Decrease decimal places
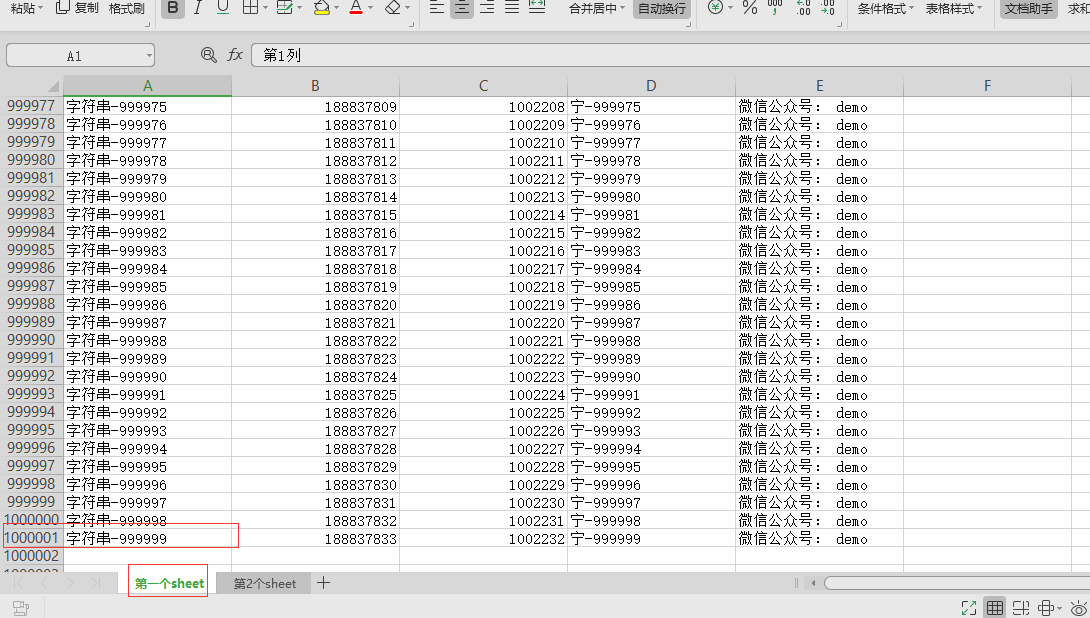 point(827,8)
